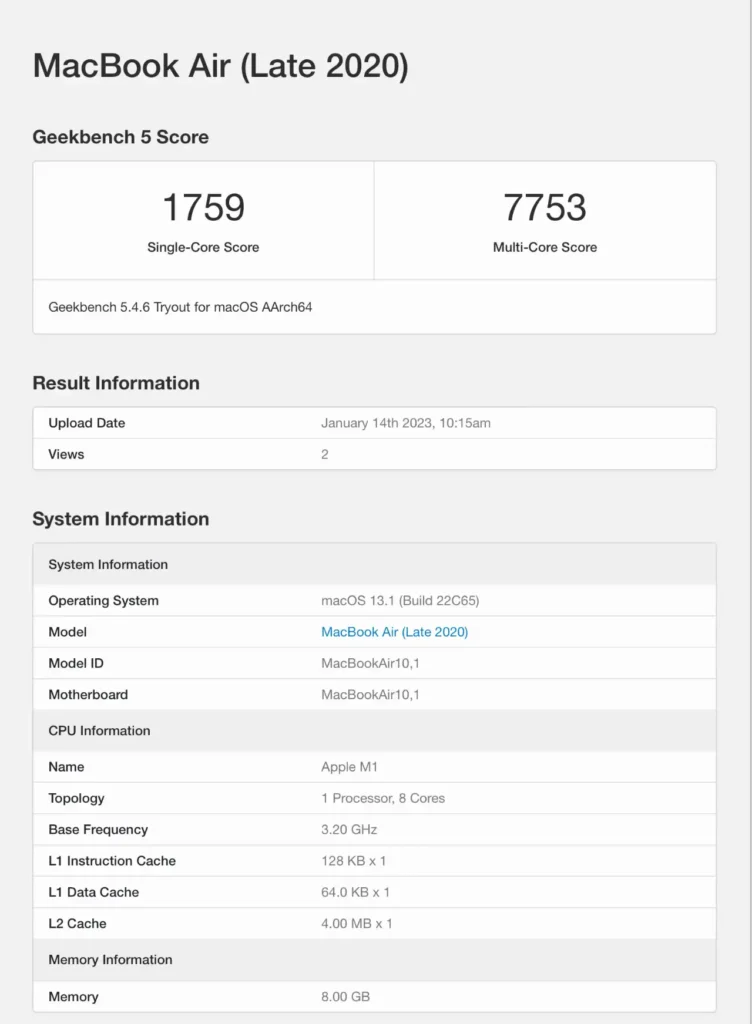Click the Model row label

[67, 632]
